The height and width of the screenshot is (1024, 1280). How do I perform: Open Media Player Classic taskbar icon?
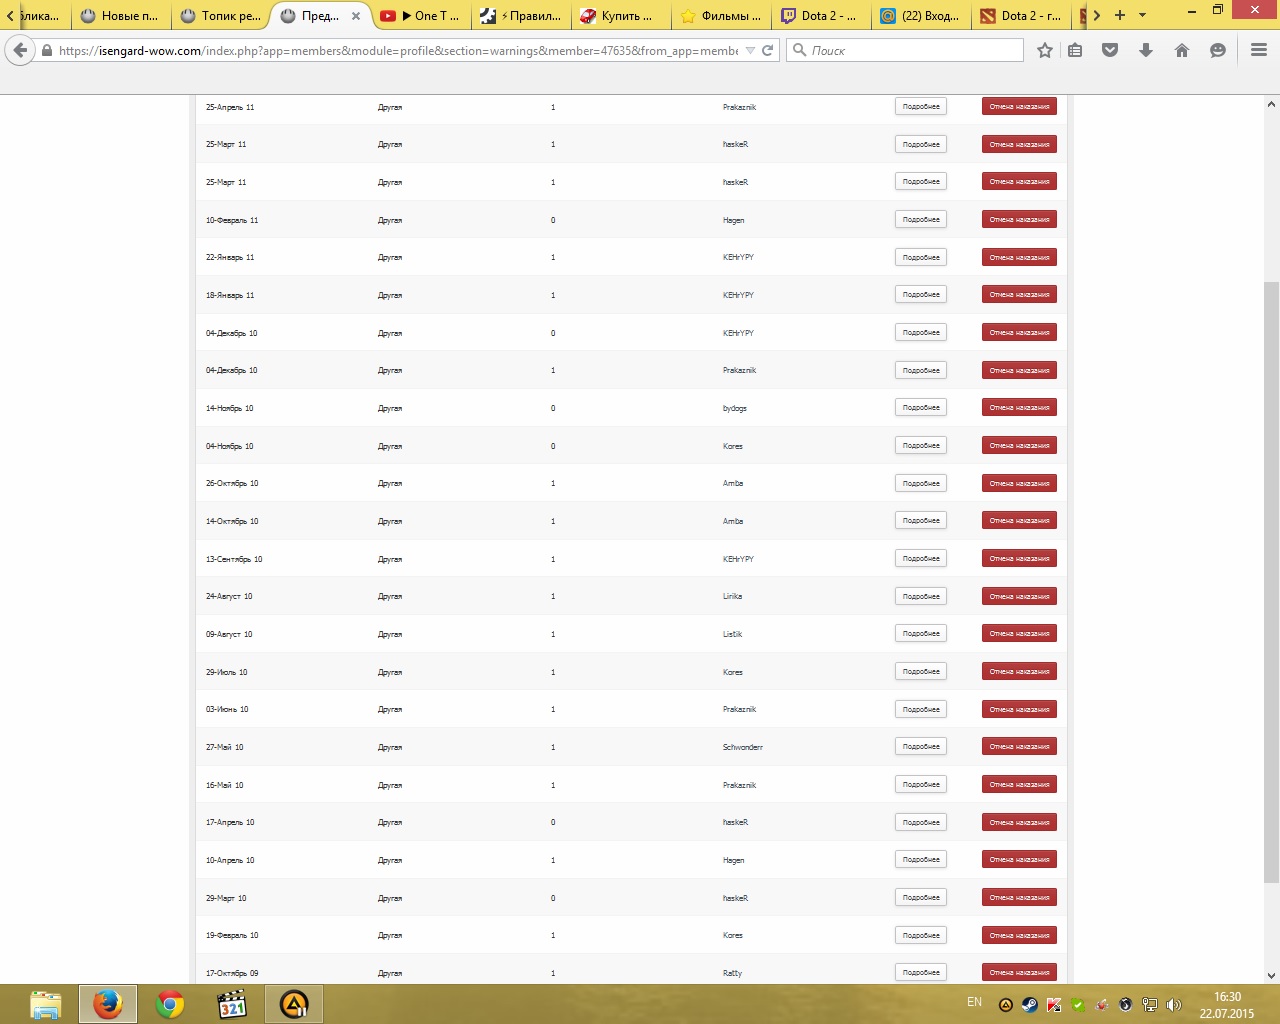click(232, 1004)
